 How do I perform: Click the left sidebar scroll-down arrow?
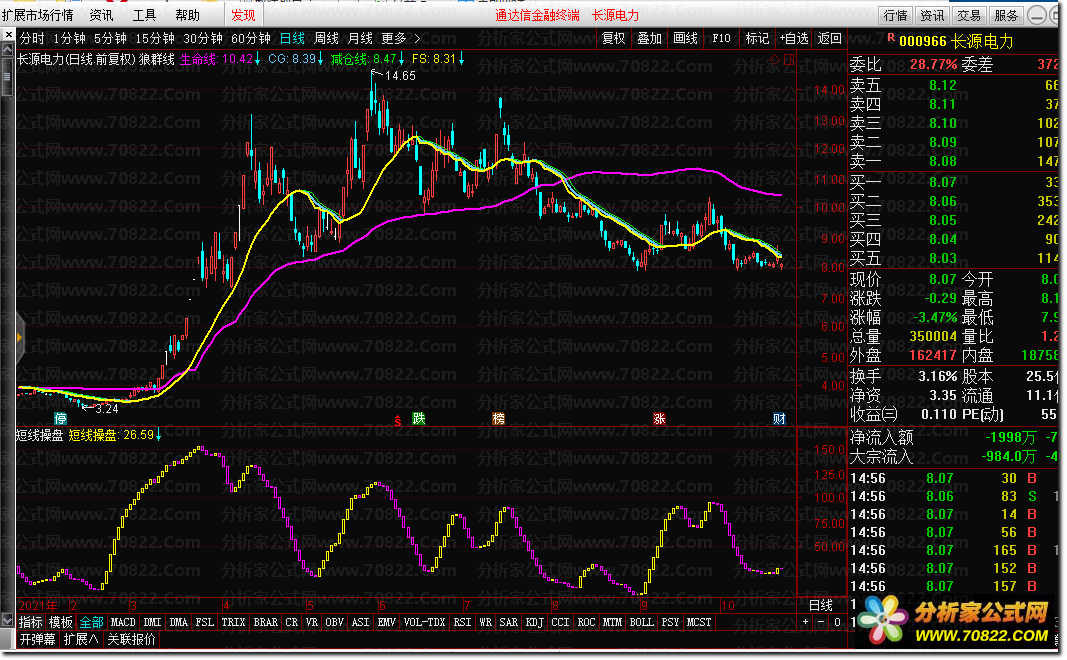[x=7, y=620]
